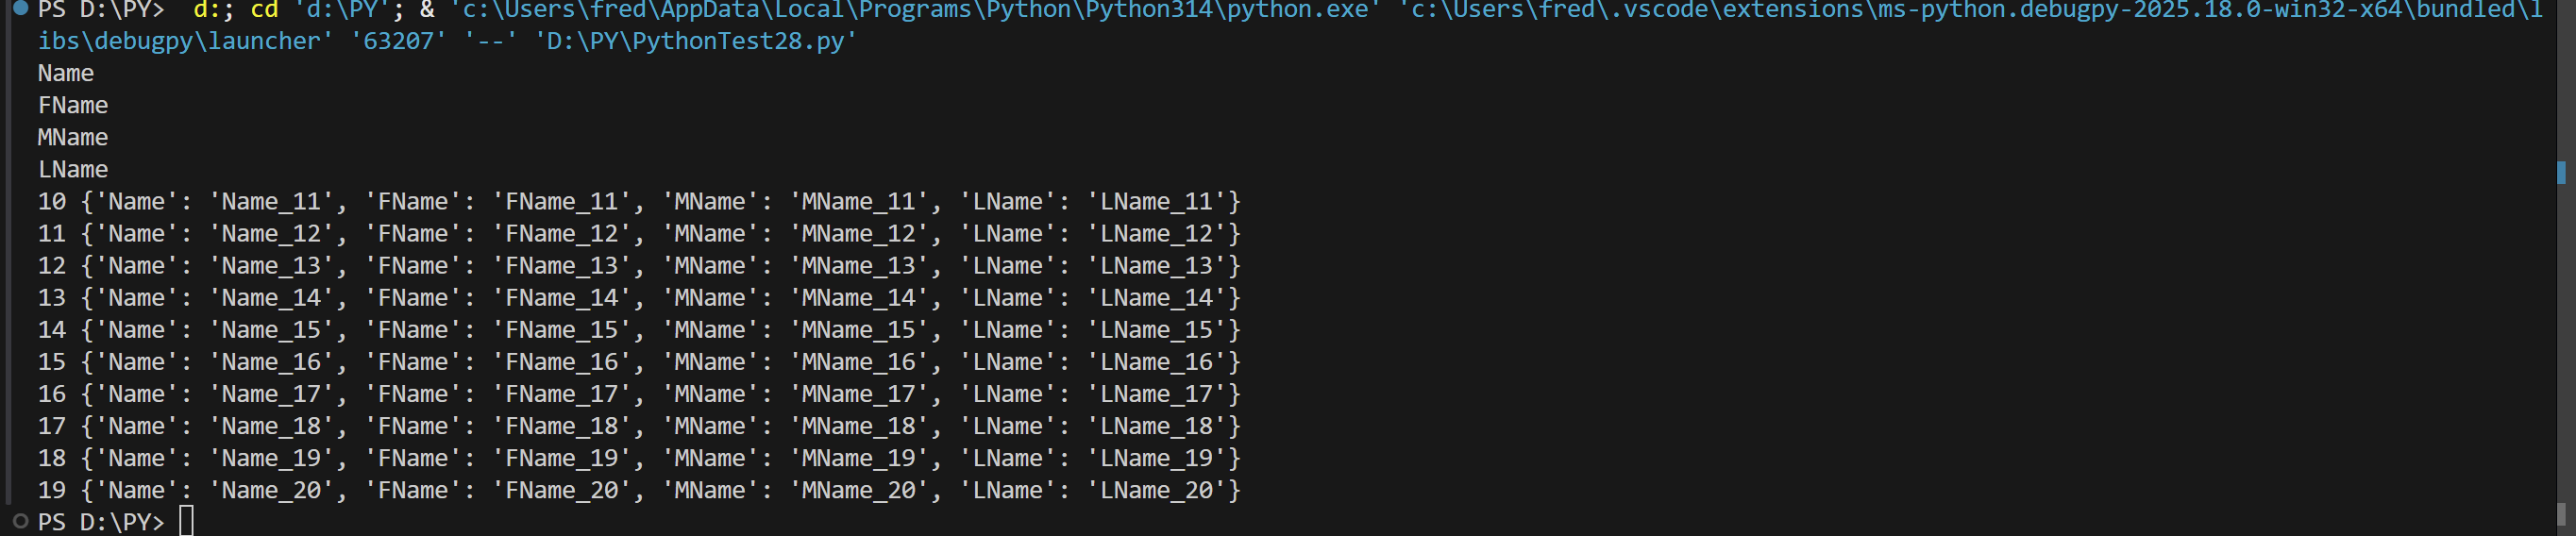Image resolution: width=2576 pixels, height=536 pixels.
Task: Click the 'LName' output line
Action: pyautogui.click(x=73, y=169)
